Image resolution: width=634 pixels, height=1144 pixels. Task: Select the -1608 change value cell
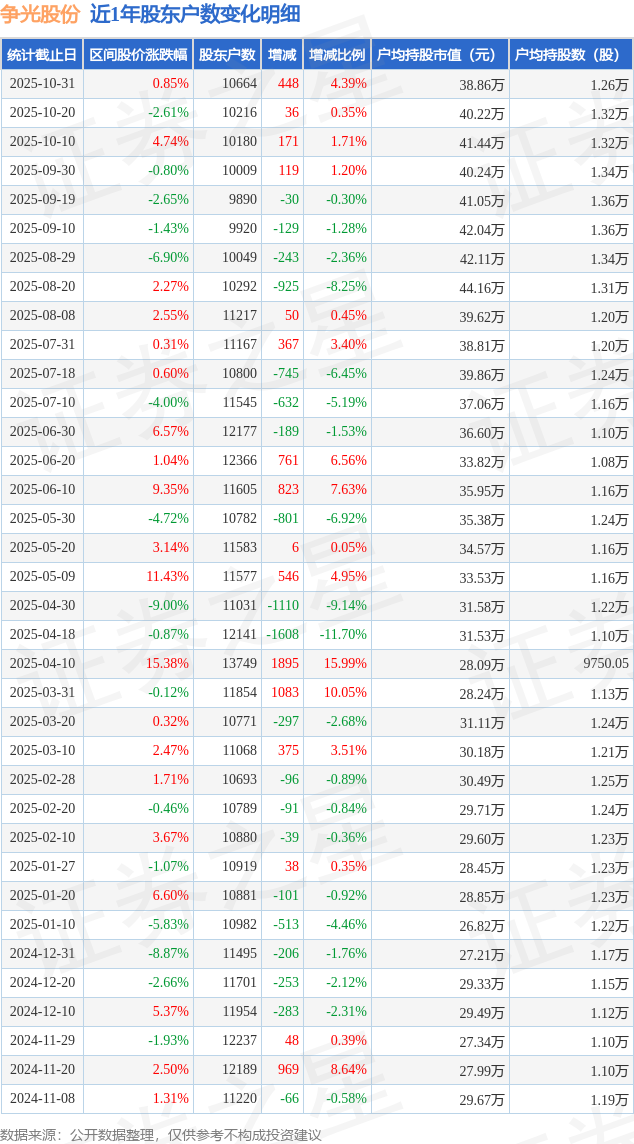(x=283, y=635)
